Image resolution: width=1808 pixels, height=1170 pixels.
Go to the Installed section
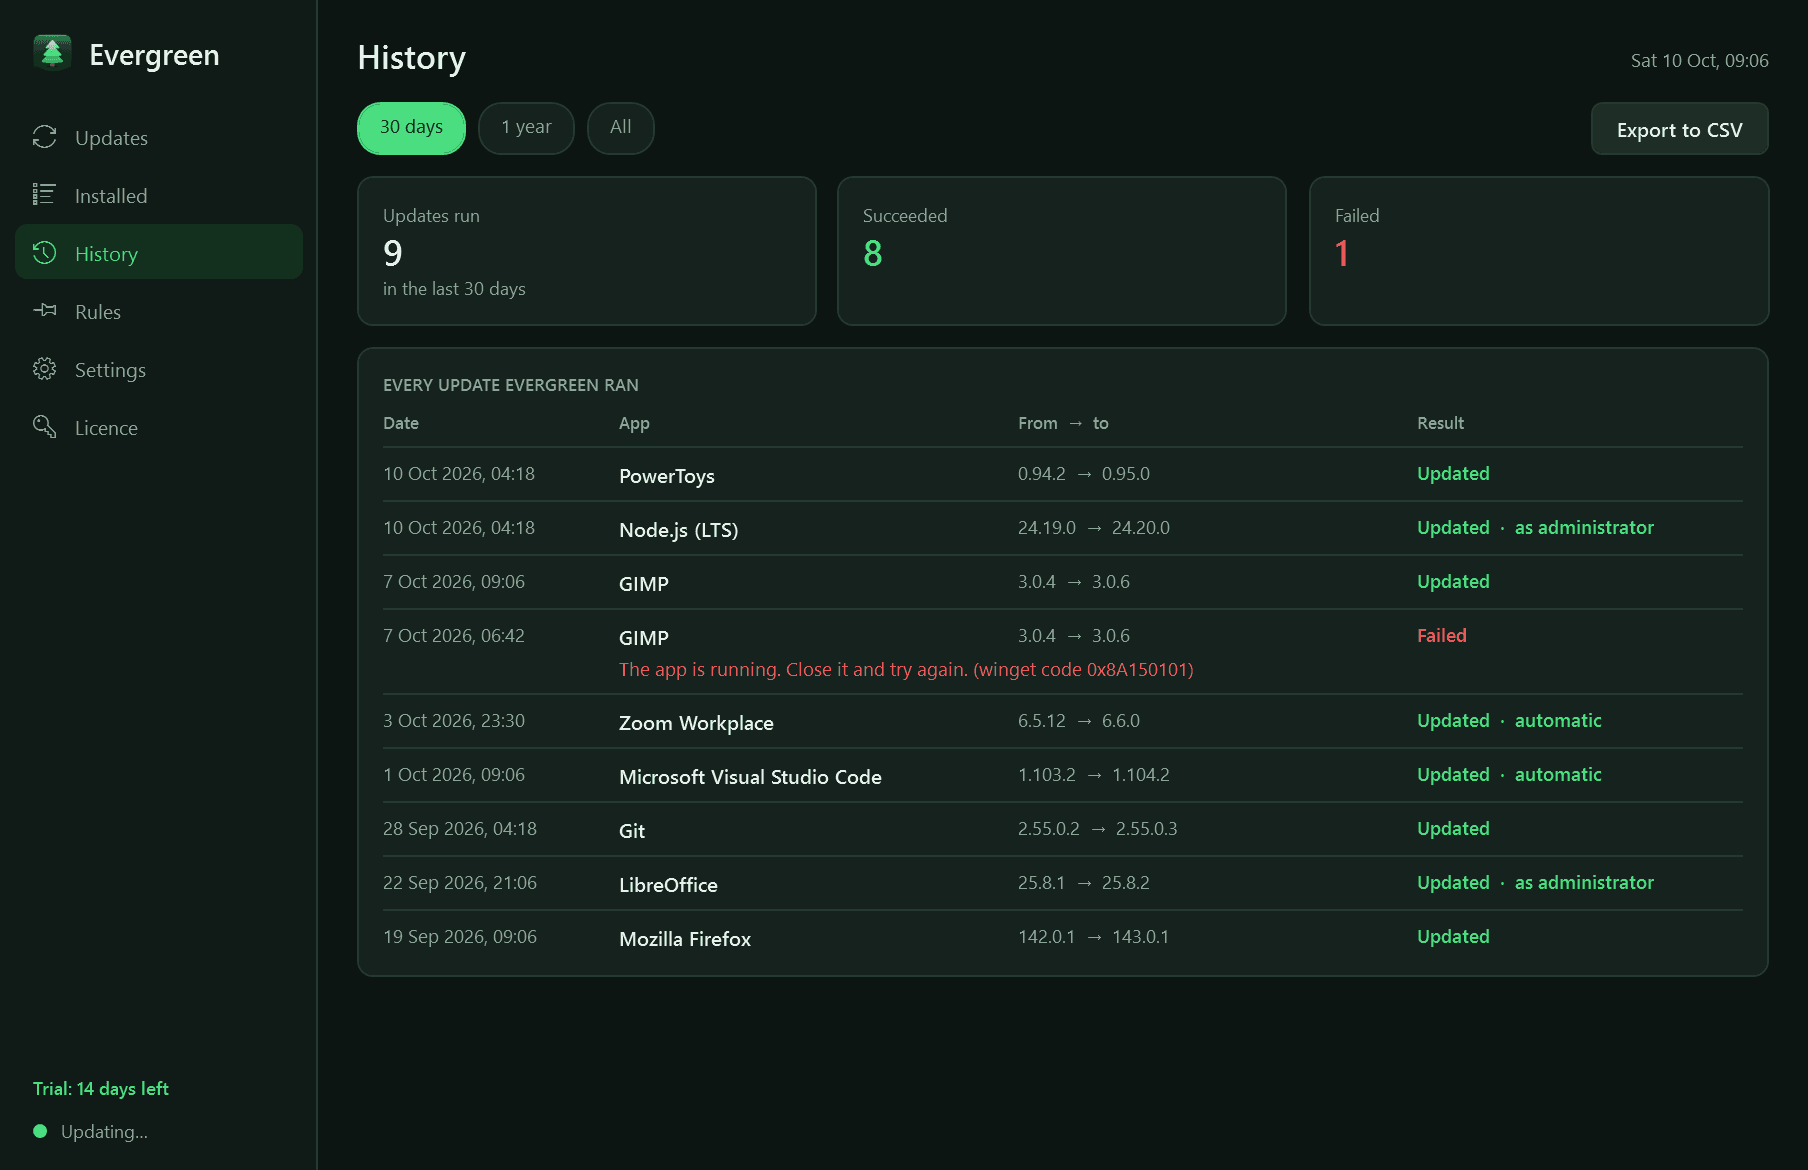point(159,196)
